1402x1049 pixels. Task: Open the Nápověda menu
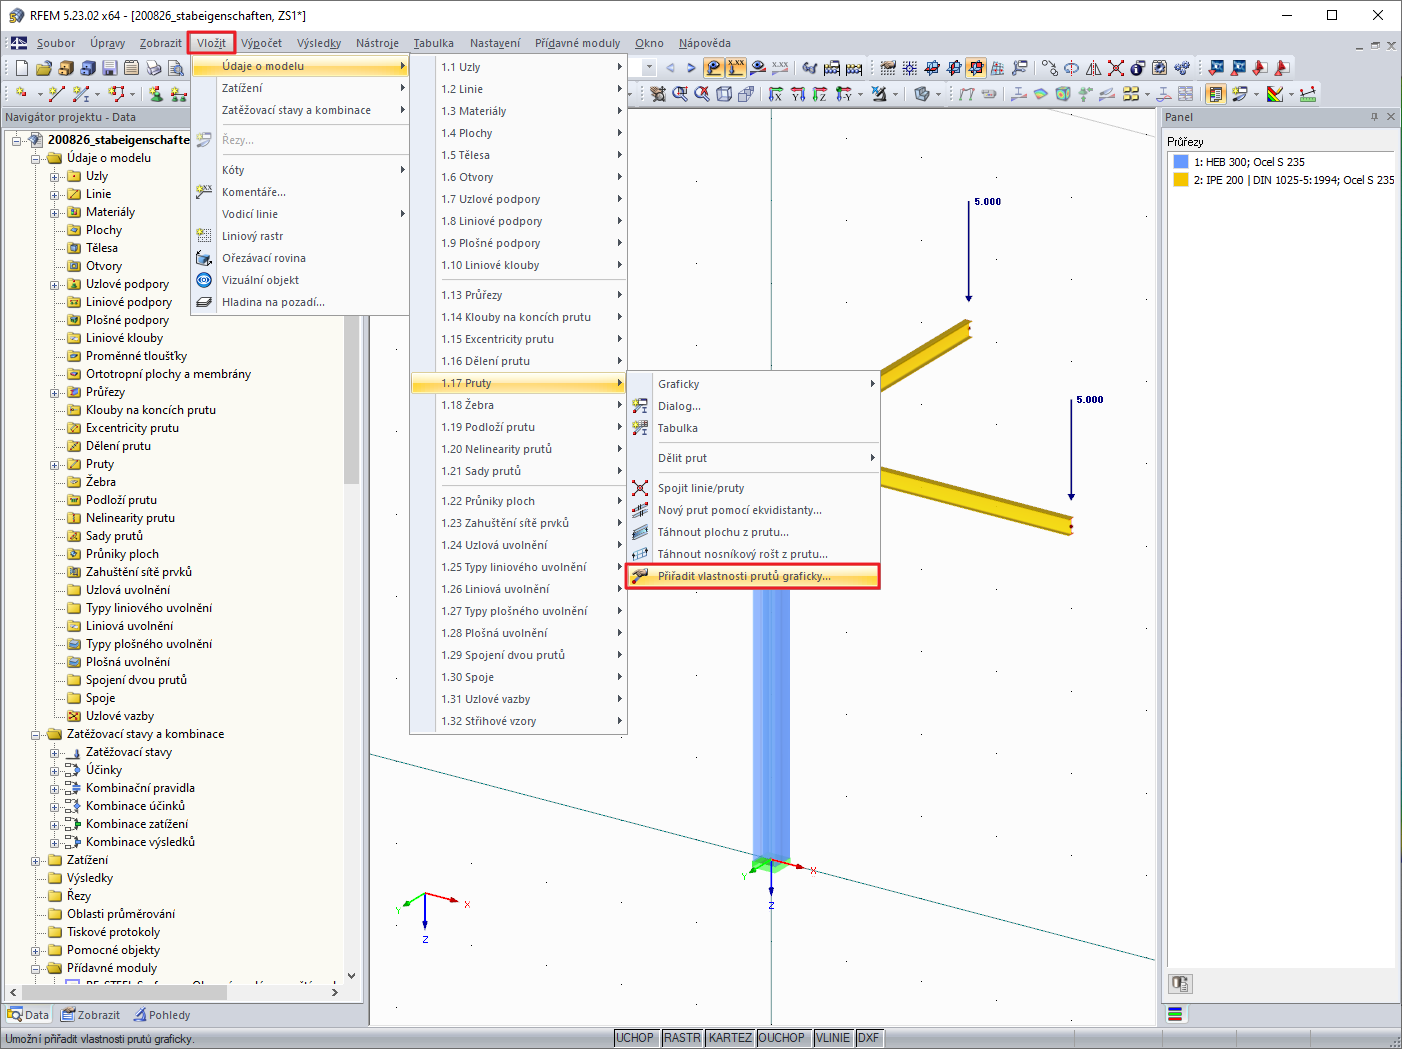[x=705, y=43]
